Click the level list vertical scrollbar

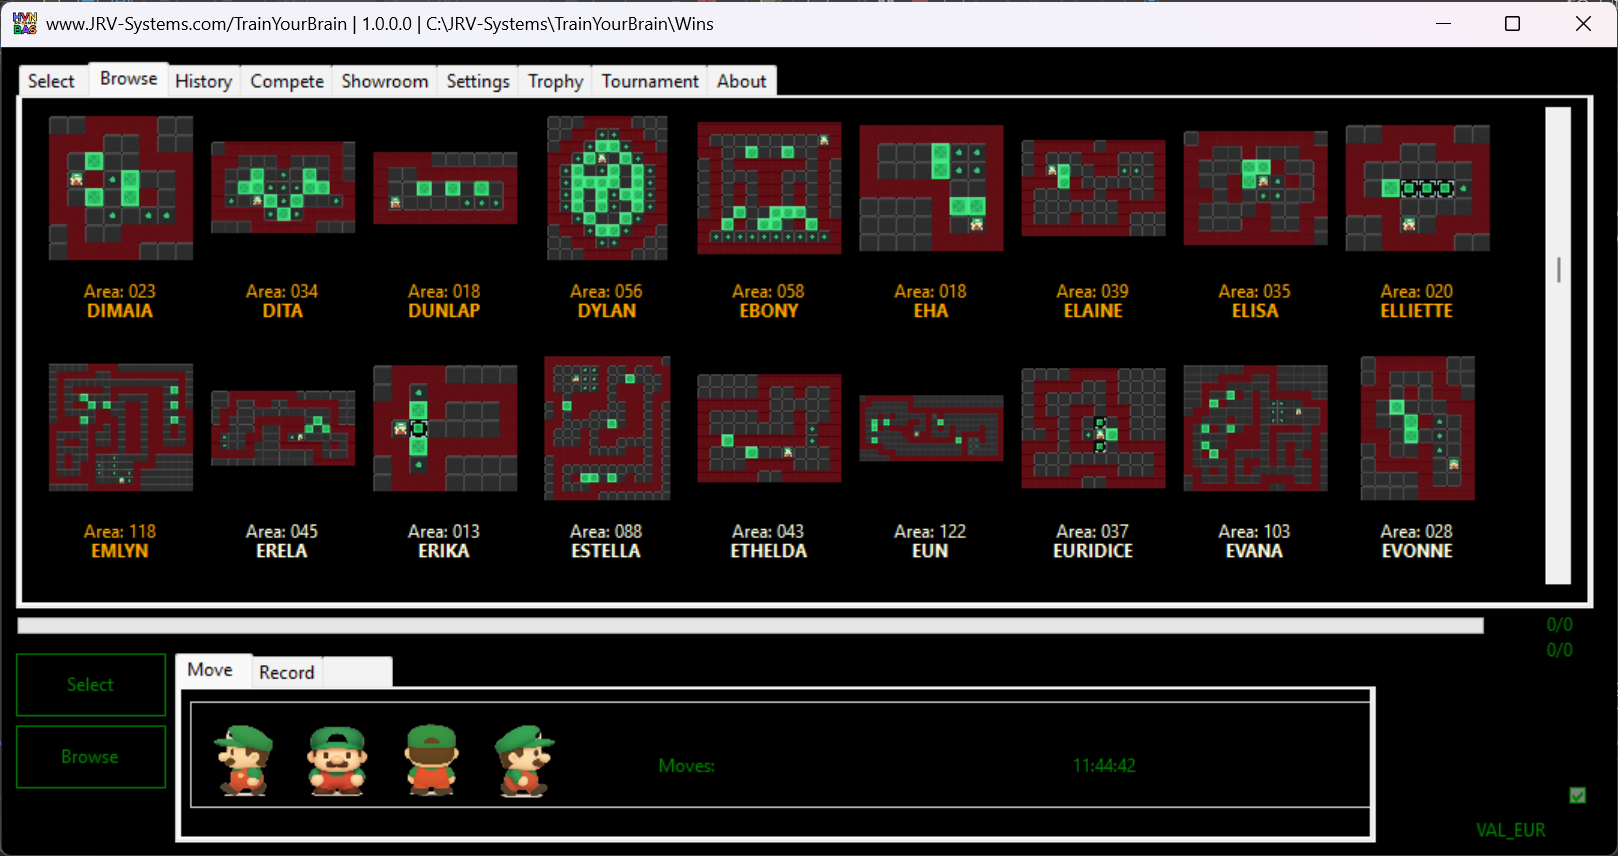1558,345
